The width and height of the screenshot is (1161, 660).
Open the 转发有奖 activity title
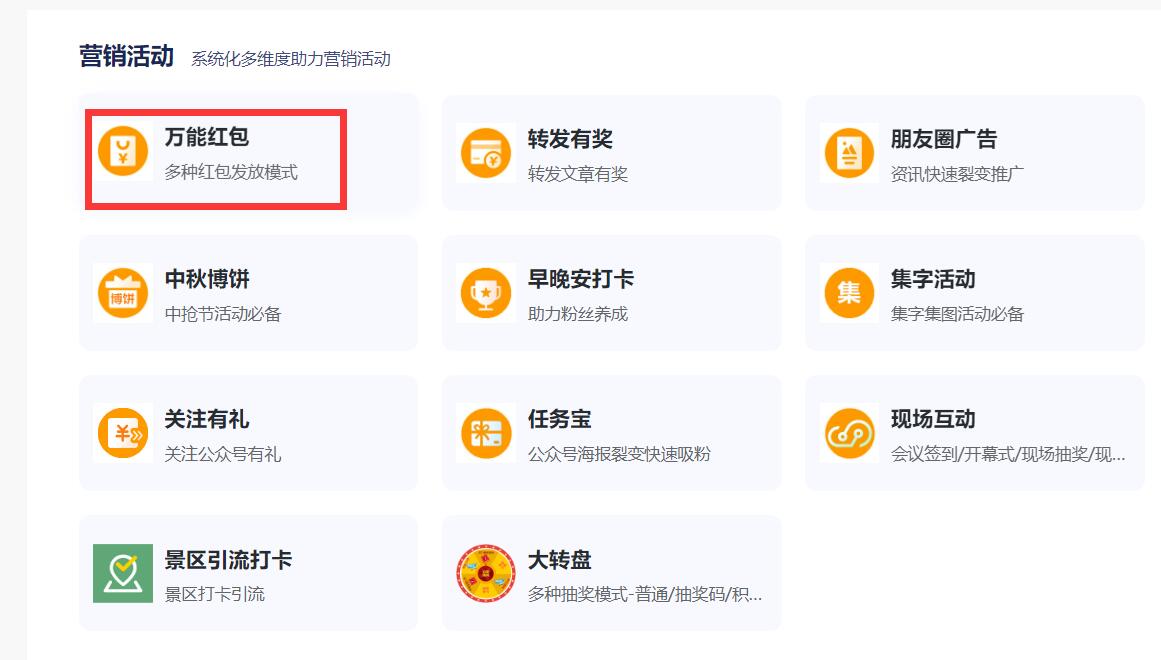(570, 139)
